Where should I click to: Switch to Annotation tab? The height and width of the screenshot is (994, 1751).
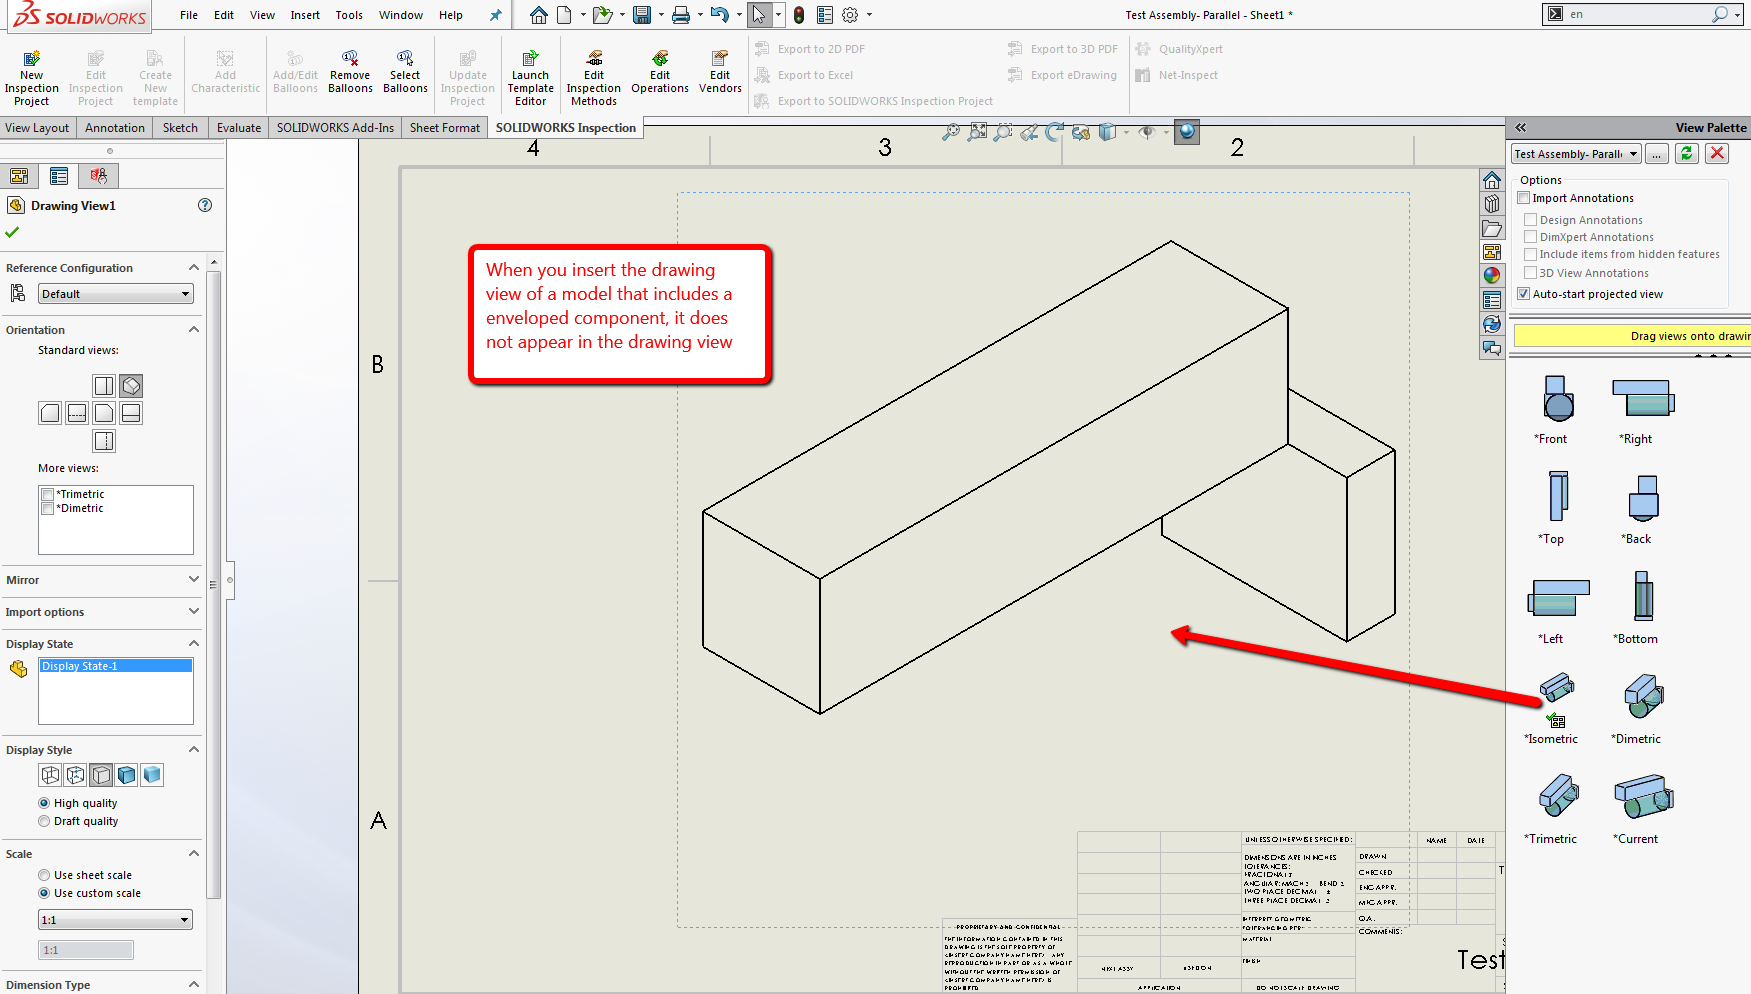tap(115, 128)
